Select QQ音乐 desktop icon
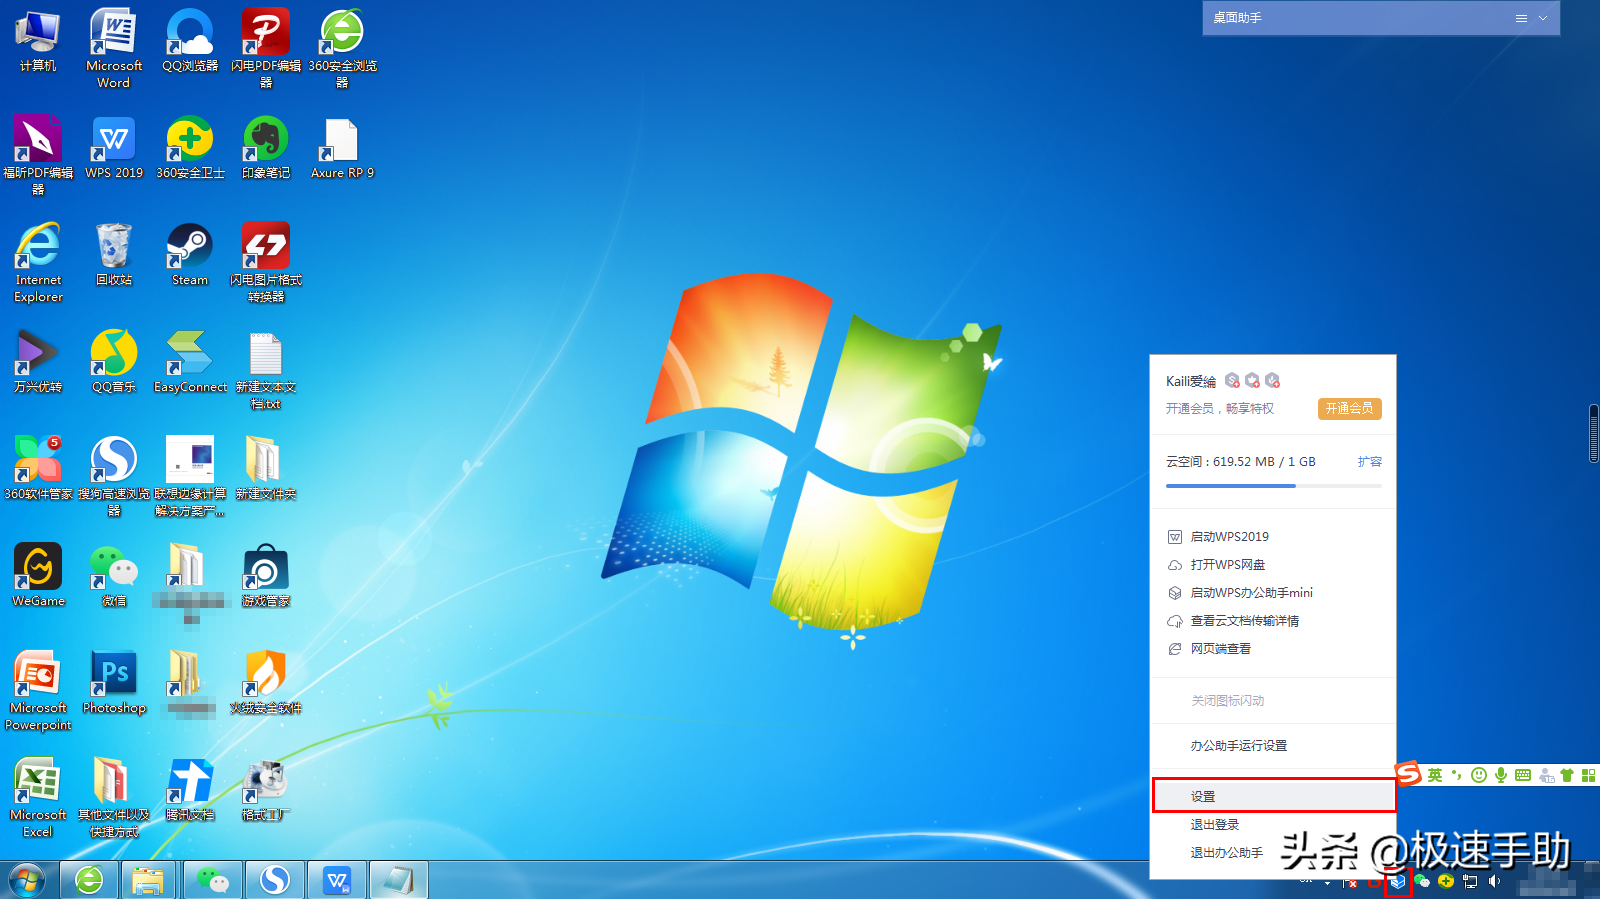1600x899 pixels. 114,362
